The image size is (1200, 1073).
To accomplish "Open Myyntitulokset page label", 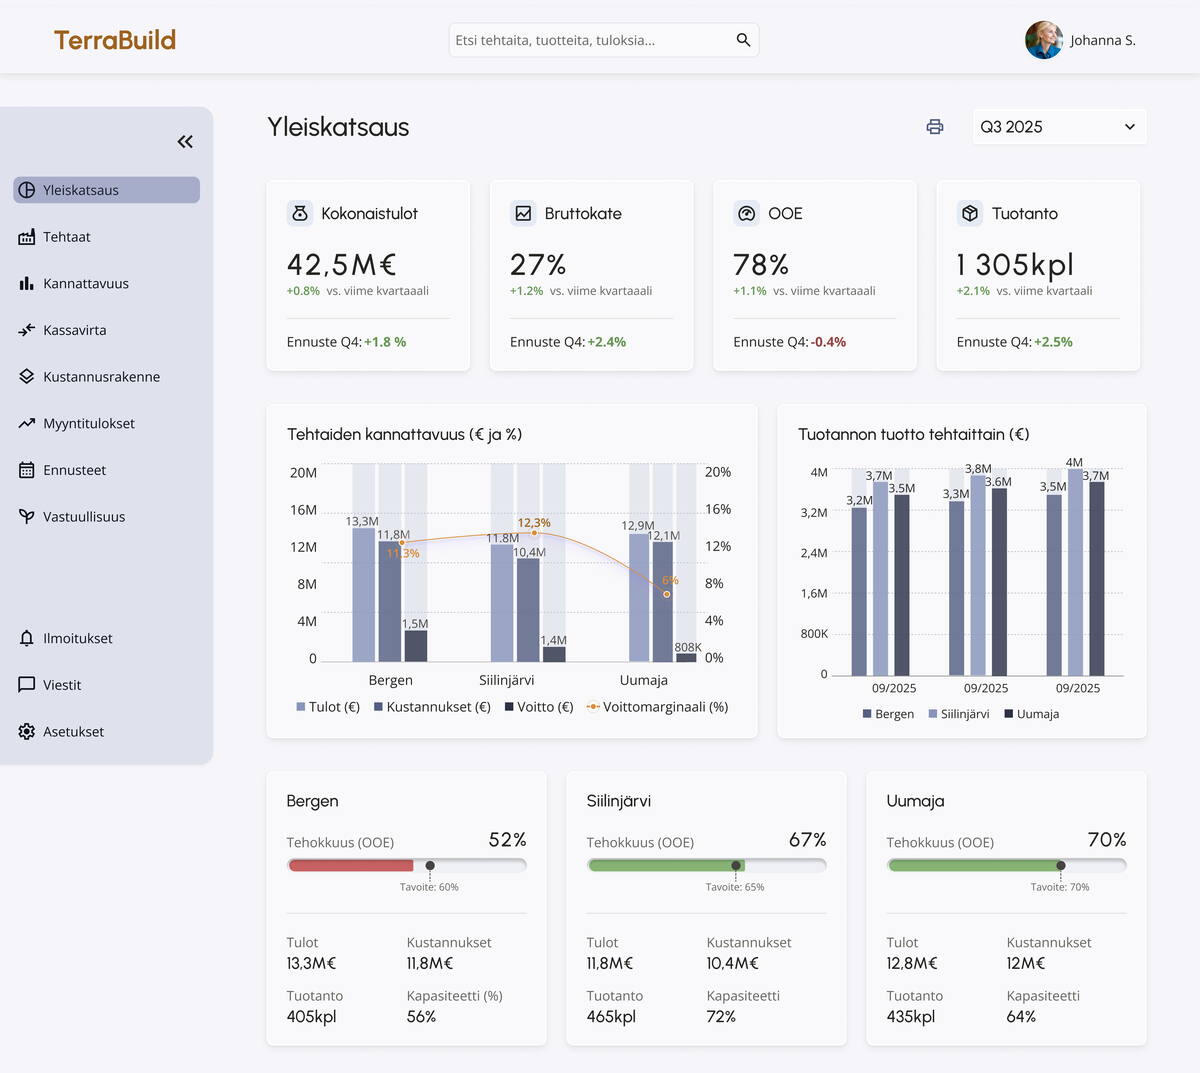I will tap(89, 423).
